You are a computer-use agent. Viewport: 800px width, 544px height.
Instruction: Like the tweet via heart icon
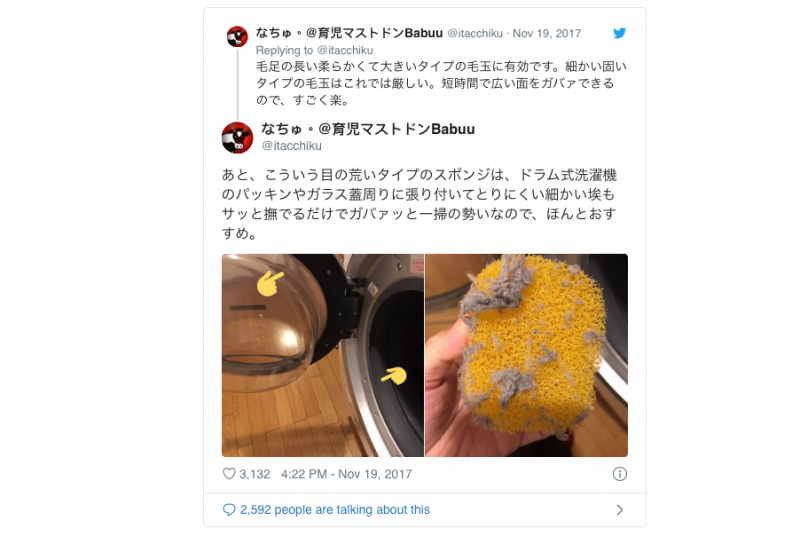click(x=229, y=474)
